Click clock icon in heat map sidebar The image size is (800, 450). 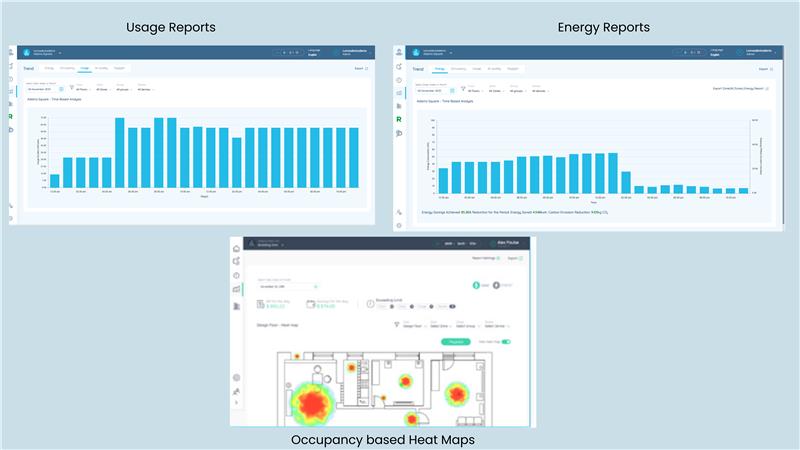tap(237, 275)
